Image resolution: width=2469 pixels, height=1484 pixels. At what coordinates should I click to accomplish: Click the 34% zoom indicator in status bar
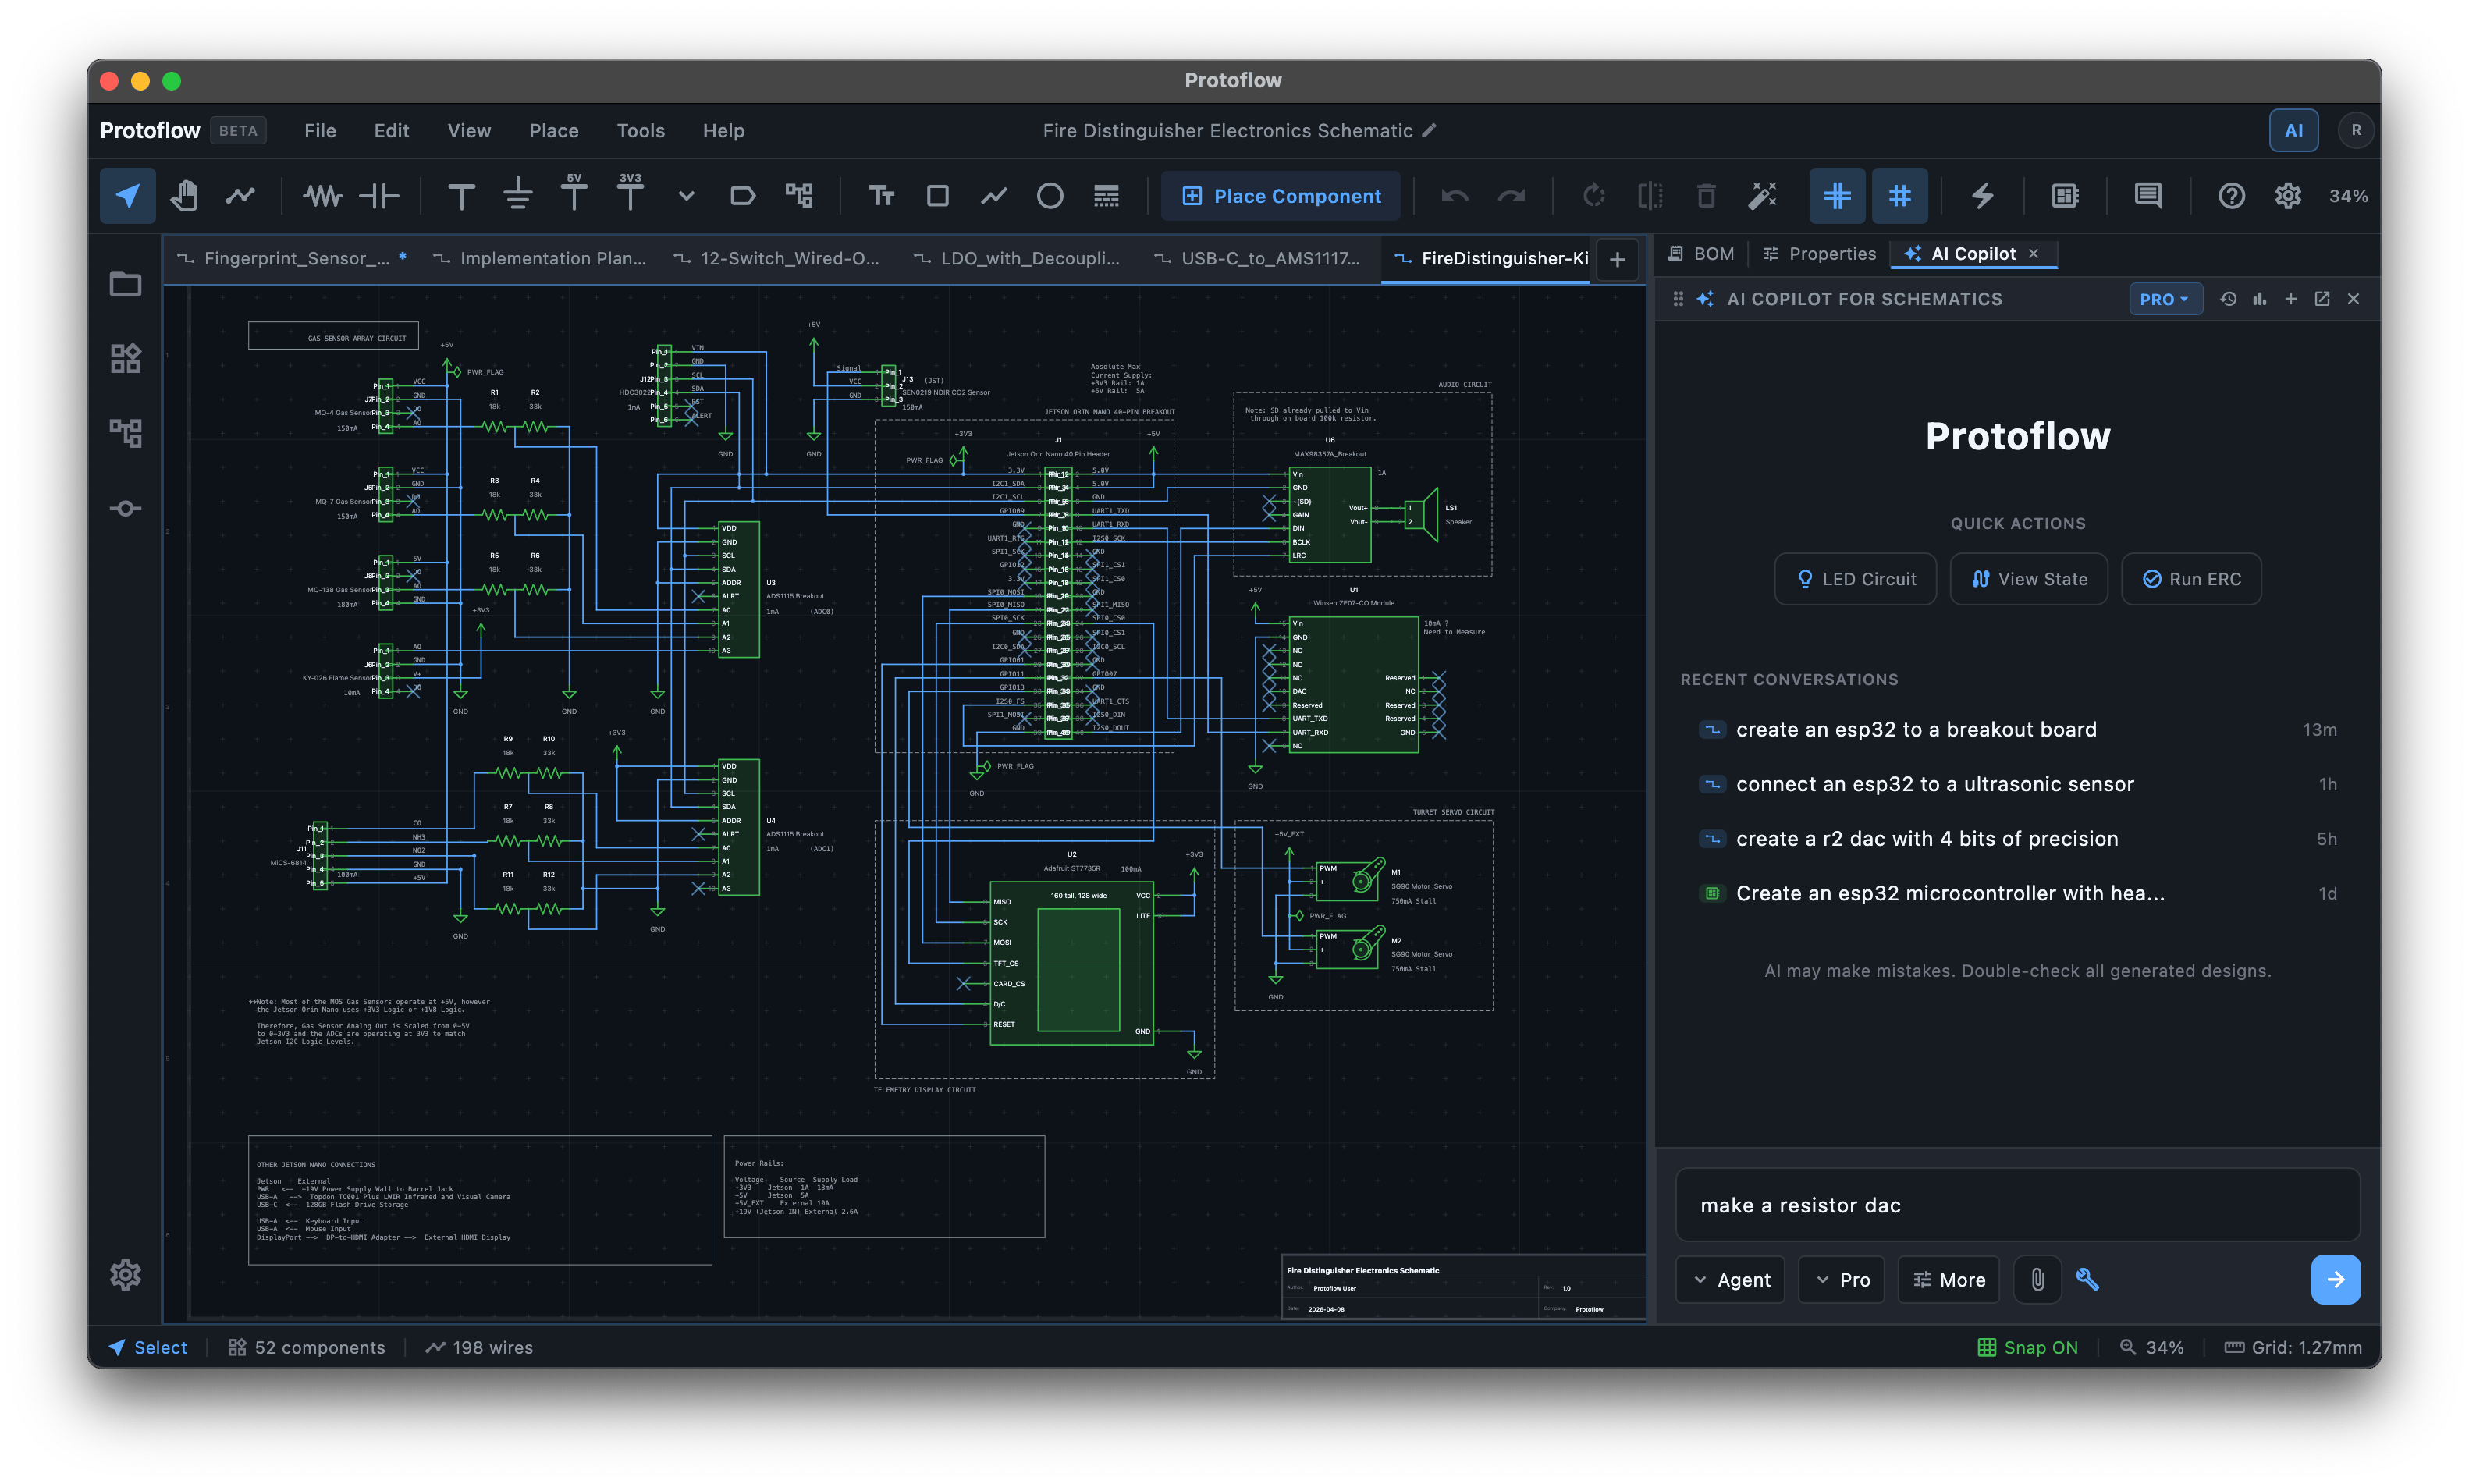click(2151, 1348)
